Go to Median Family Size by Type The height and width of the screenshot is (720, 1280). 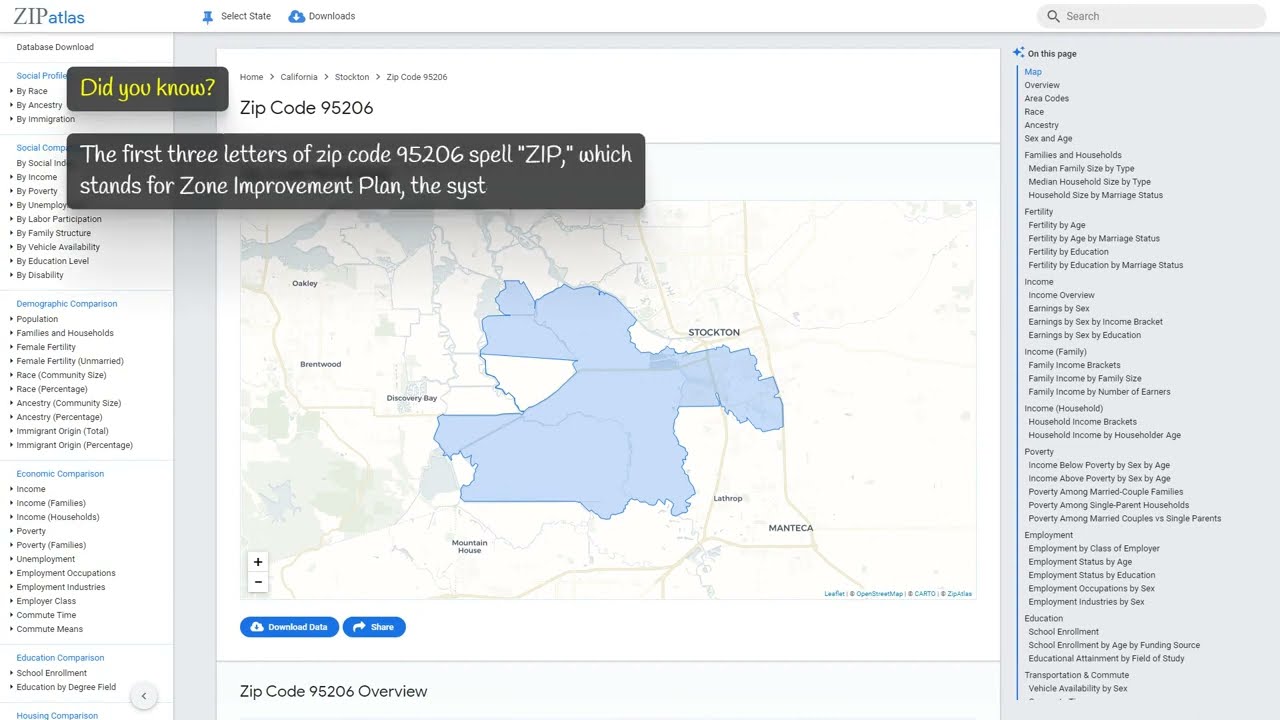click(x=1082, y=168)
